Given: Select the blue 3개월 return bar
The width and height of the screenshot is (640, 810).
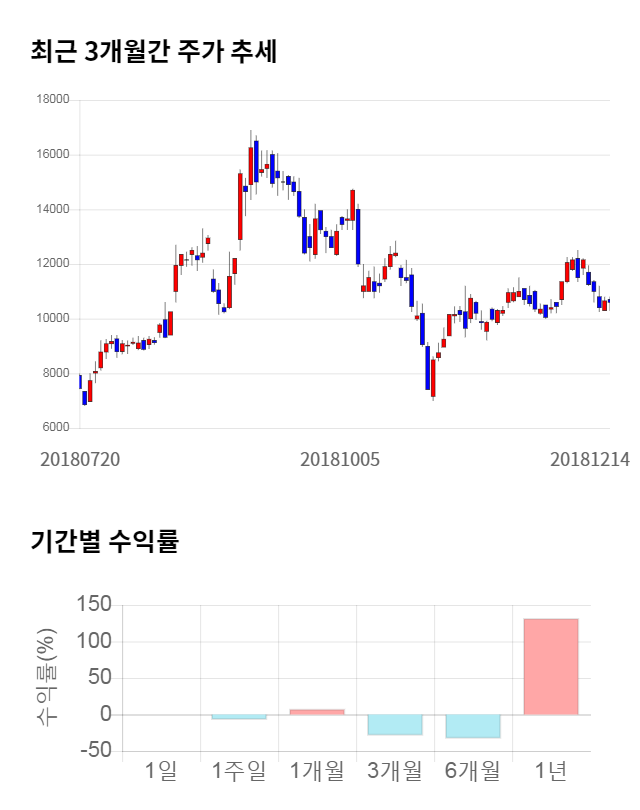Looking at the screenshot, I should point(395,724).
